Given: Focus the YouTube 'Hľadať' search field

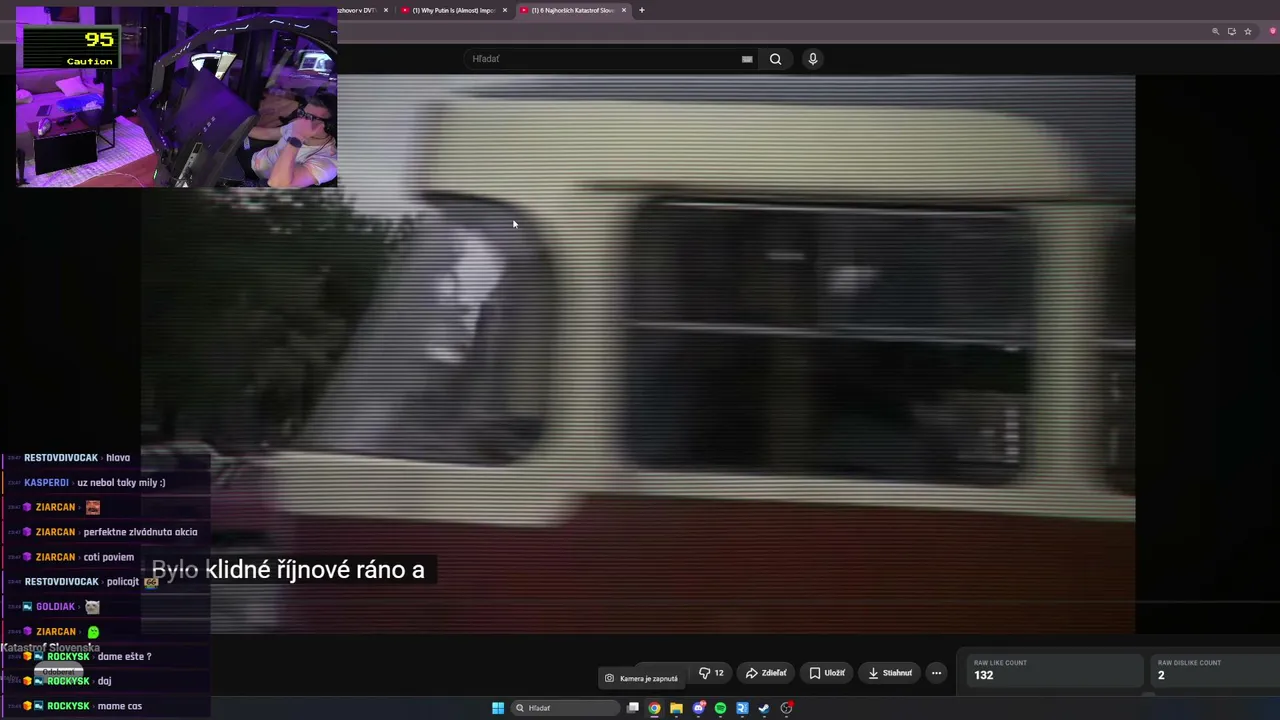Looking at the screenshot, I should (612, 59).
